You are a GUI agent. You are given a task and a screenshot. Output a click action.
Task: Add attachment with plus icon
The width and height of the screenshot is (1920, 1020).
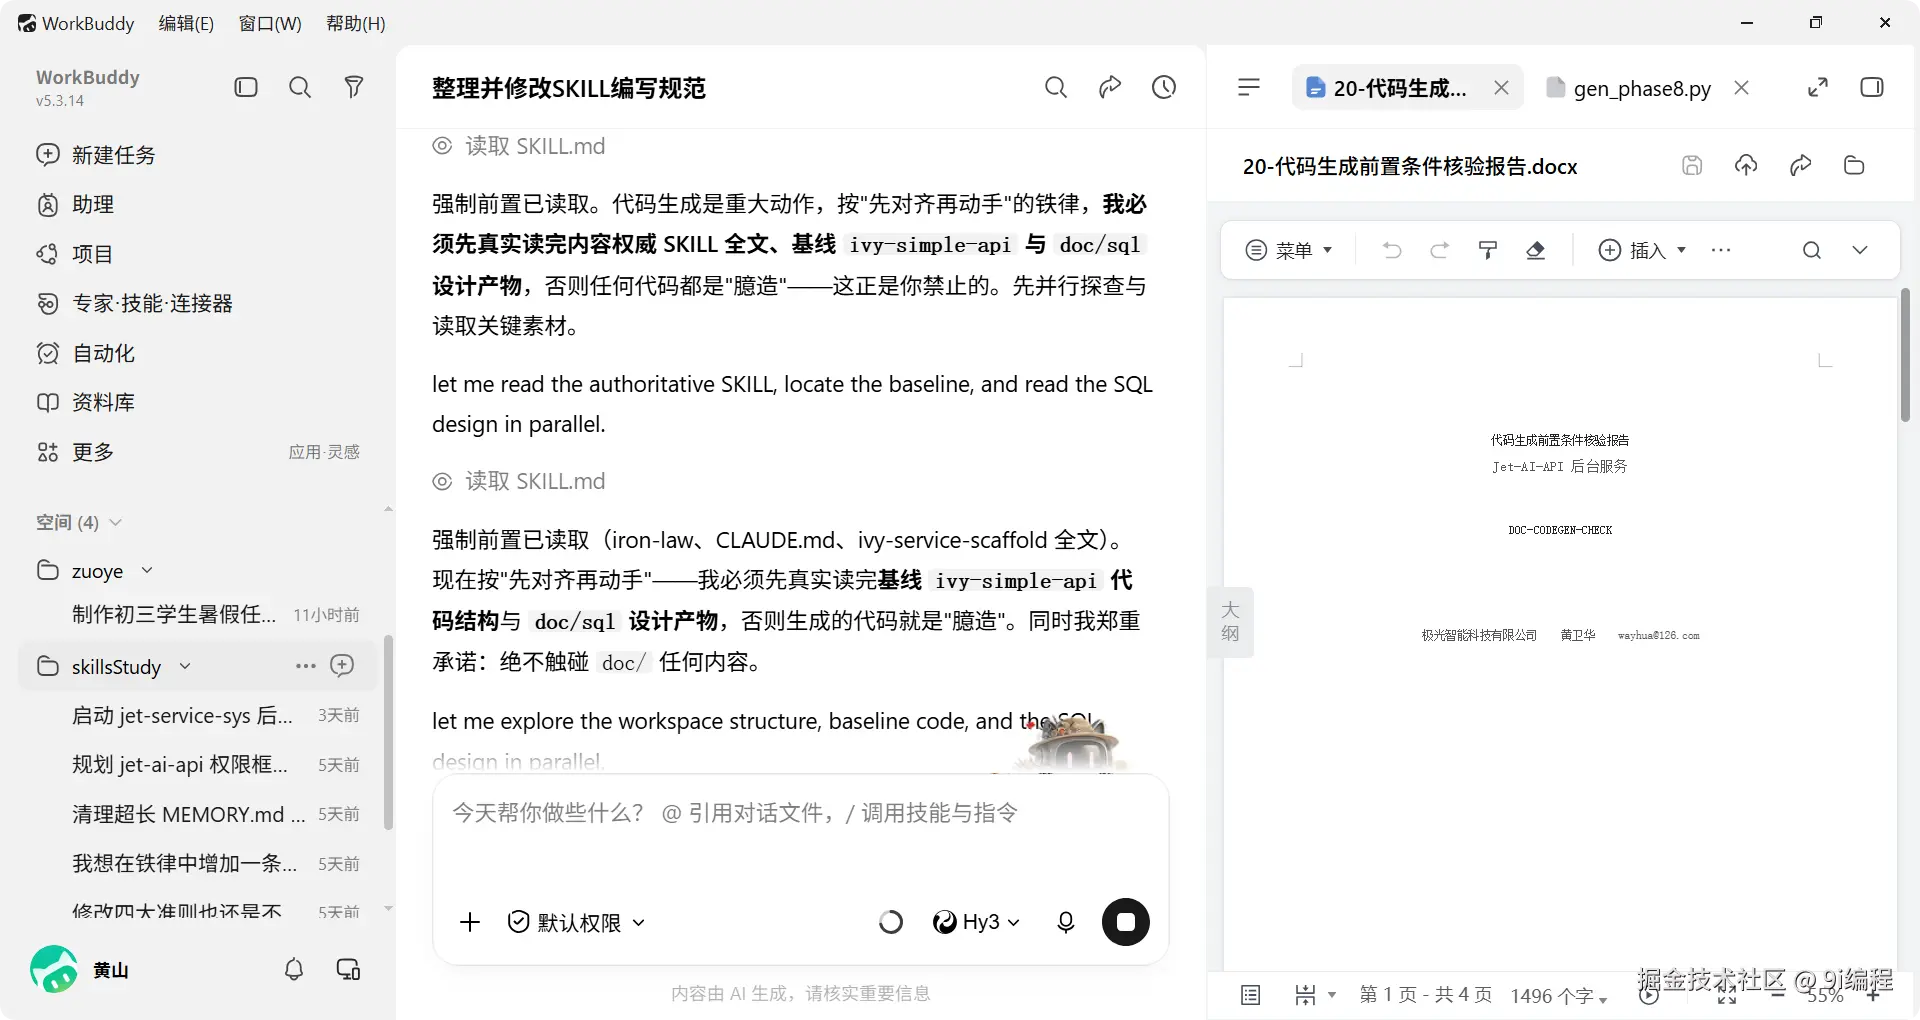tap(470, 922)
